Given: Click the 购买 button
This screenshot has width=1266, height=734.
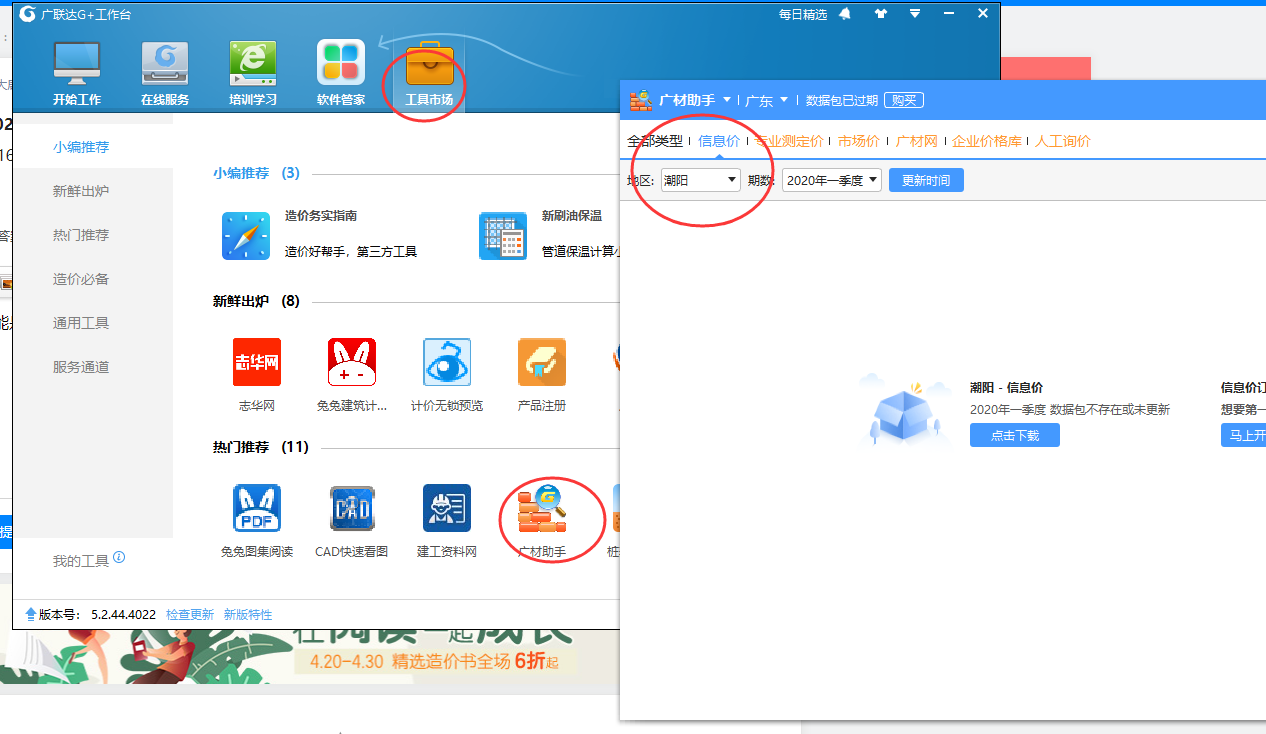Looking at the screenshot, I should (x=904, y=100).
